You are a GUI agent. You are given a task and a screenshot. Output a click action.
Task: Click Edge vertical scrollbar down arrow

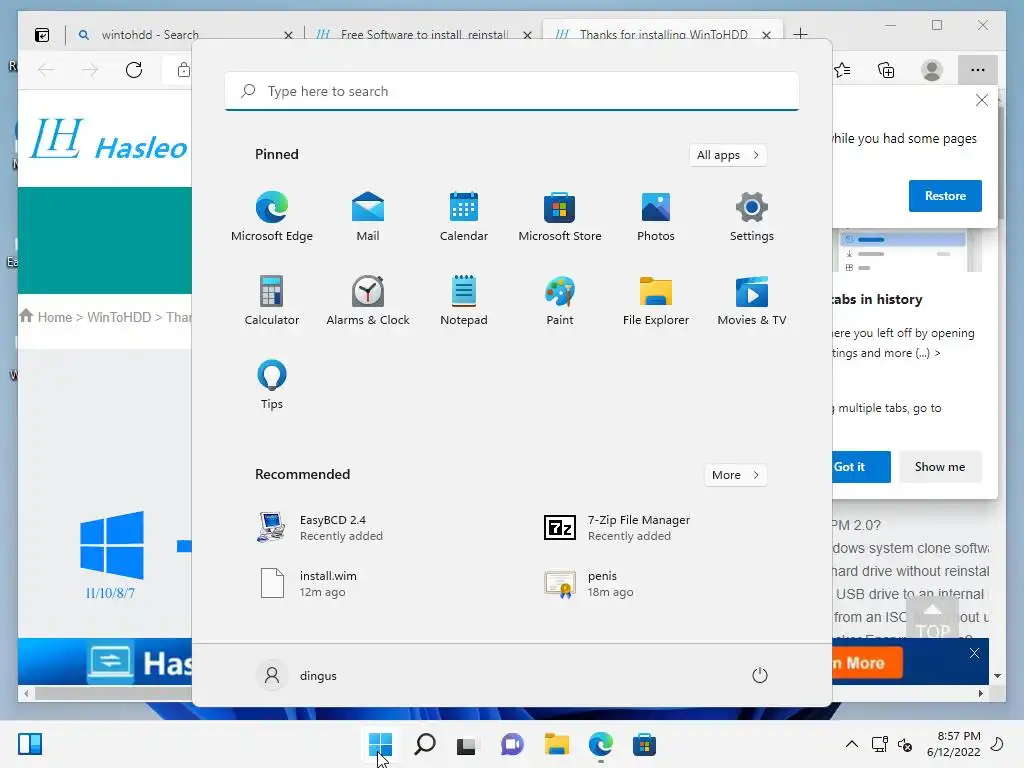997,676
